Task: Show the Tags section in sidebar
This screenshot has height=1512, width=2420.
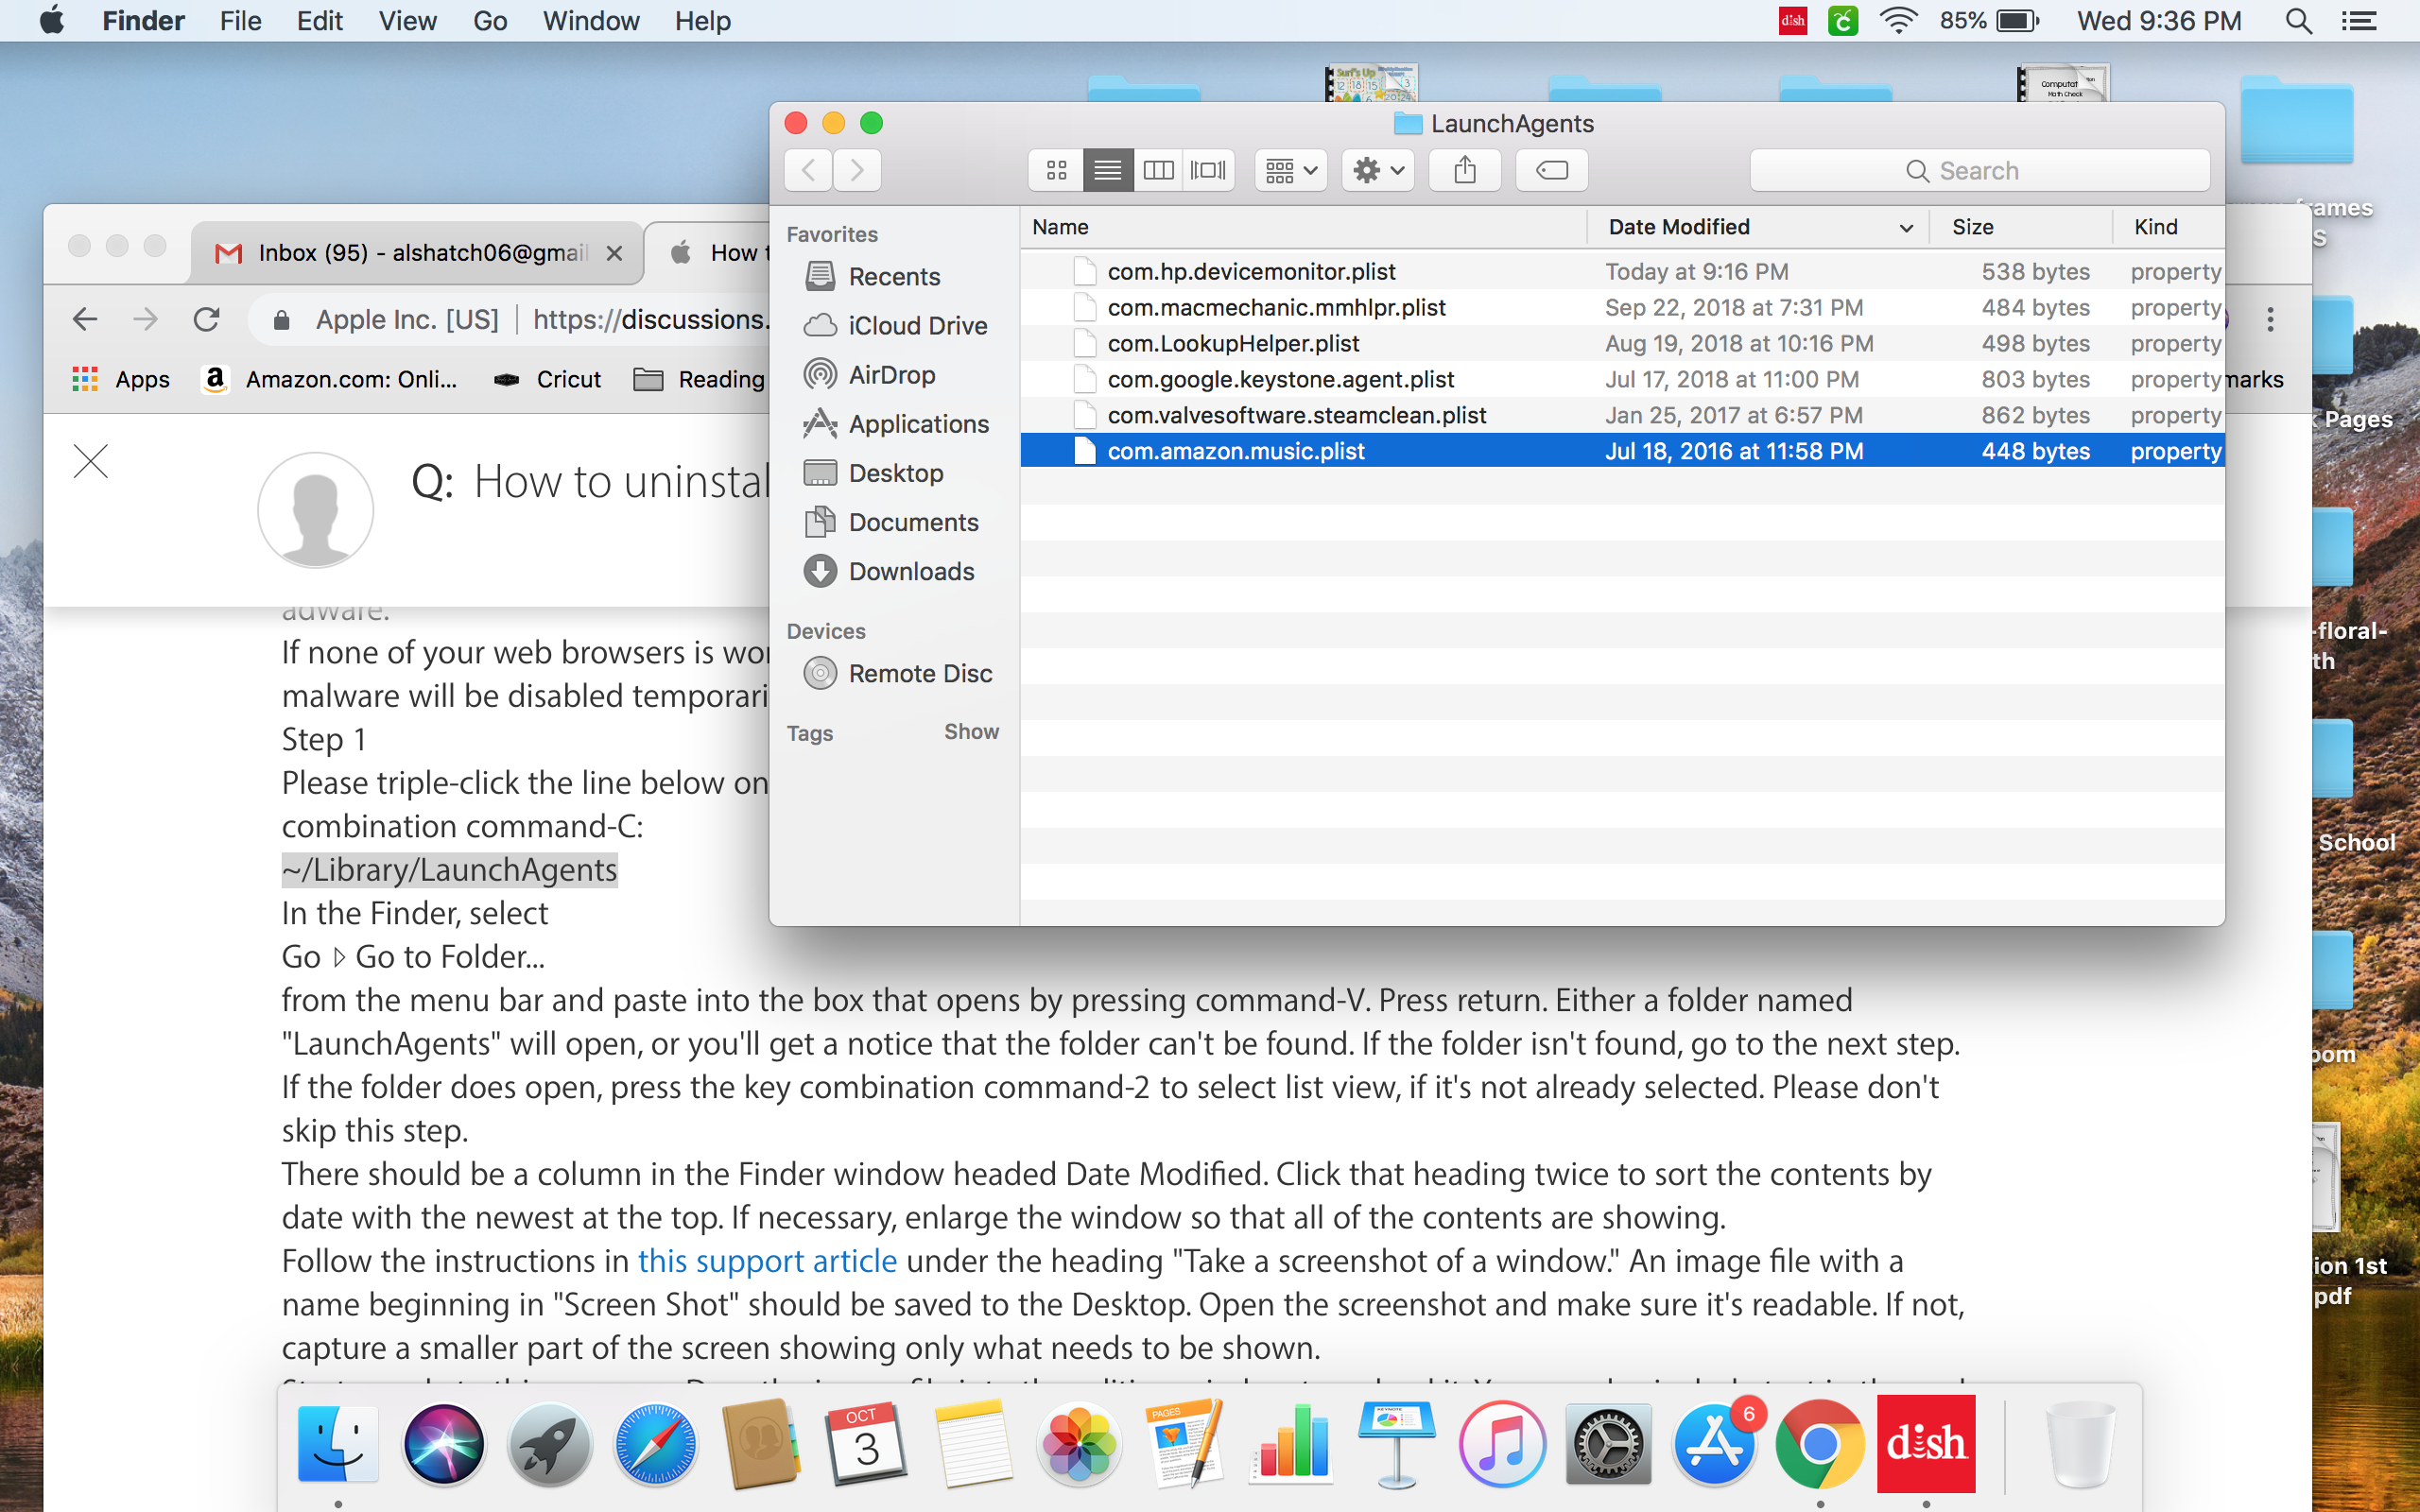Action: [x=970, y=732]
